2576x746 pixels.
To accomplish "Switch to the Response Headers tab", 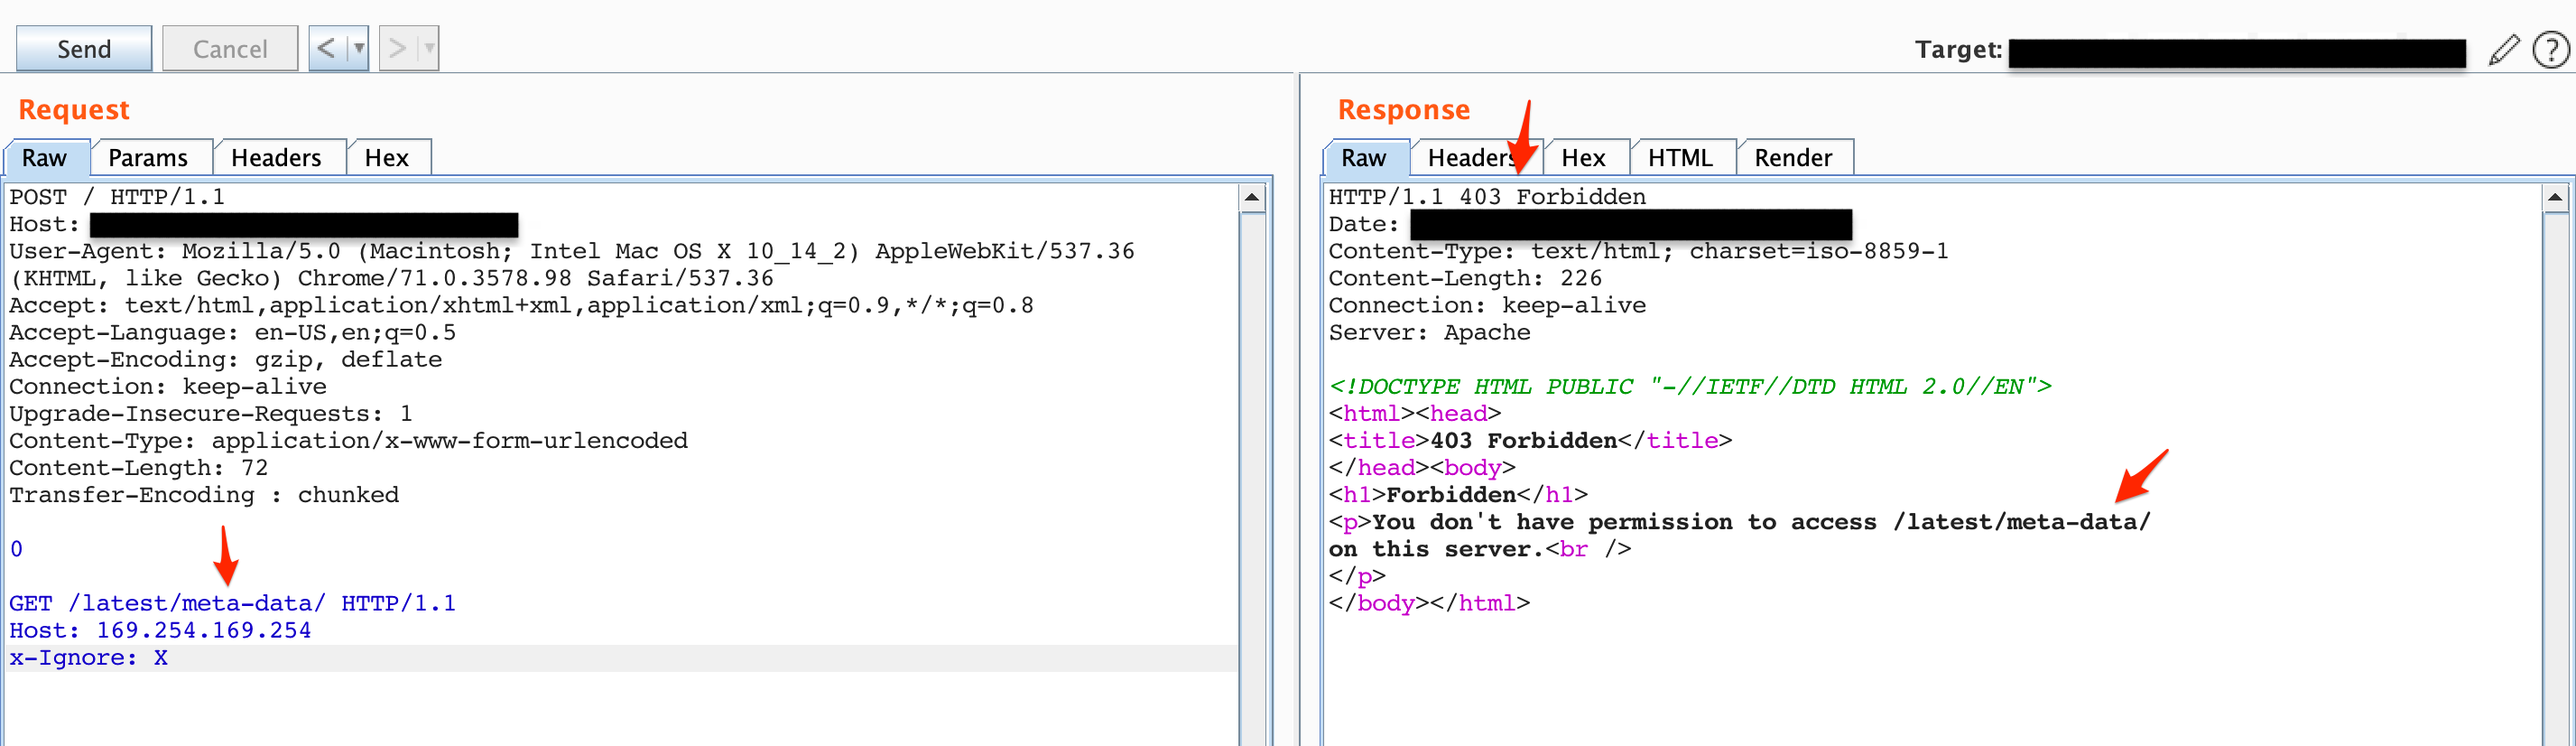I will tap(1475, 158).
